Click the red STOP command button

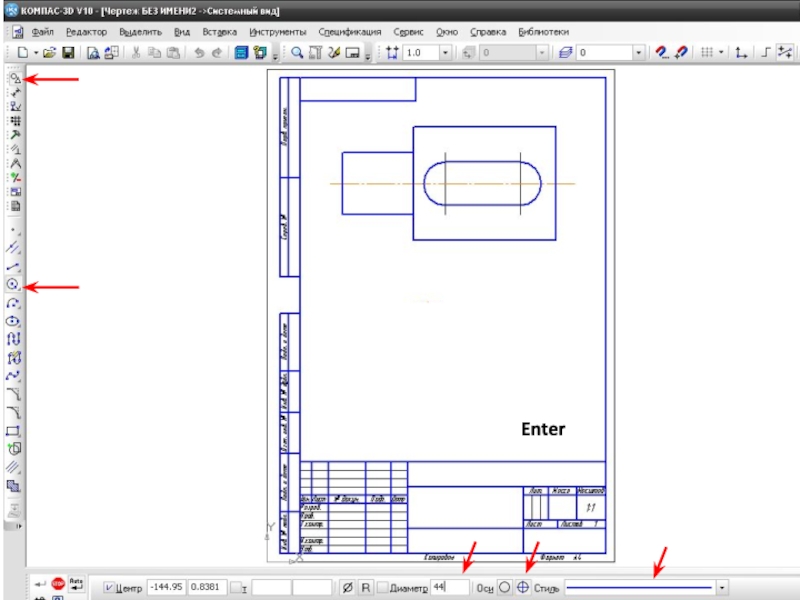[58, 583]
